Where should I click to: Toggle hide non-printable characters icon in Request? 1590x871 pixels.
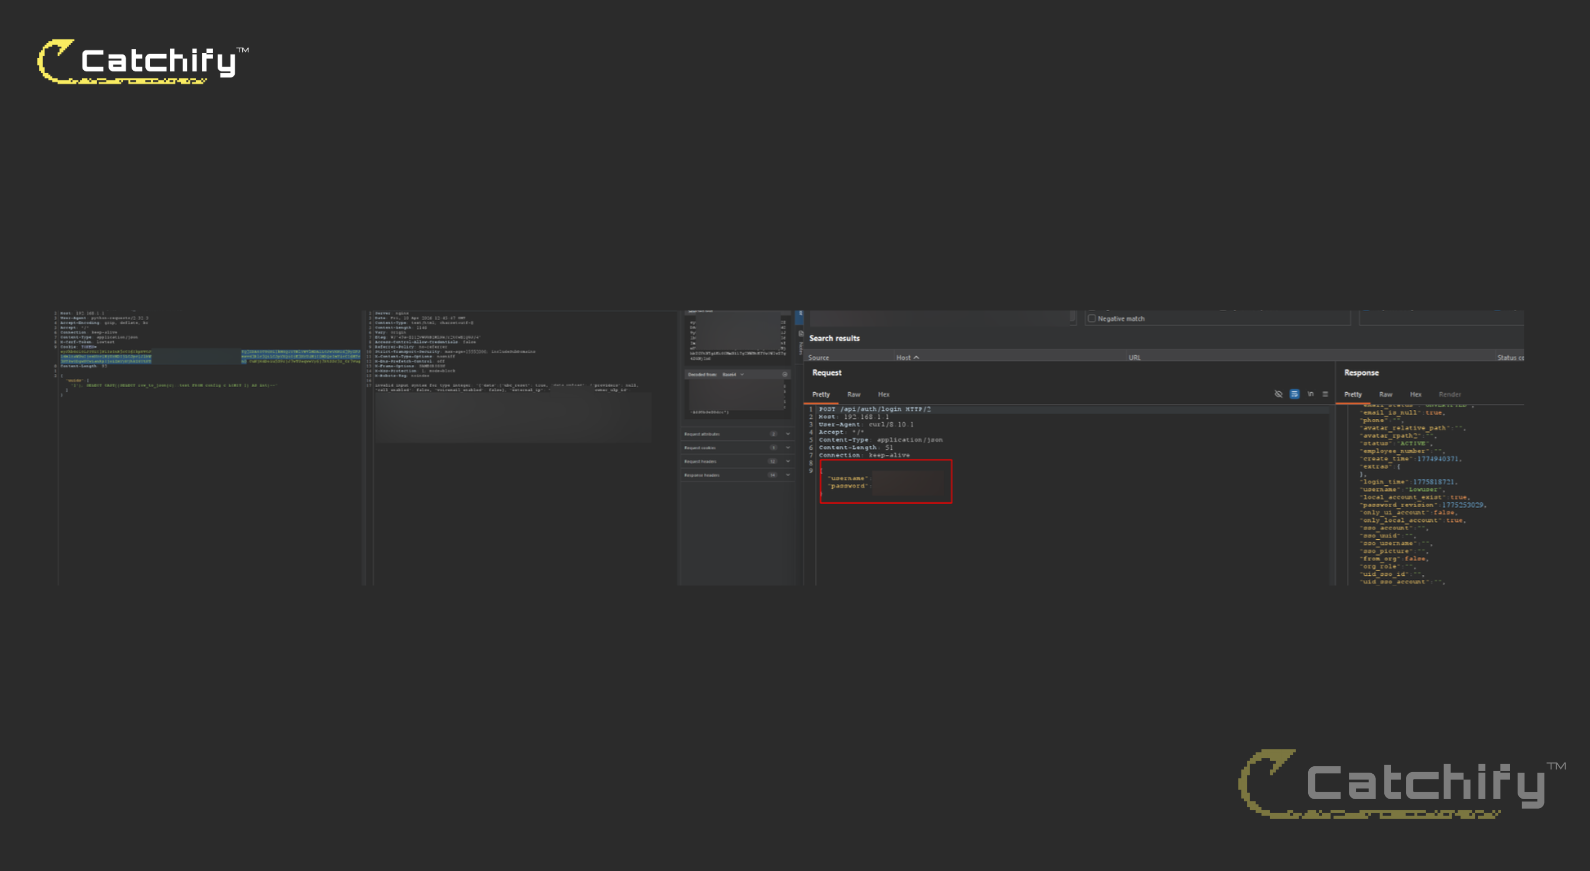coord(1278,394)
